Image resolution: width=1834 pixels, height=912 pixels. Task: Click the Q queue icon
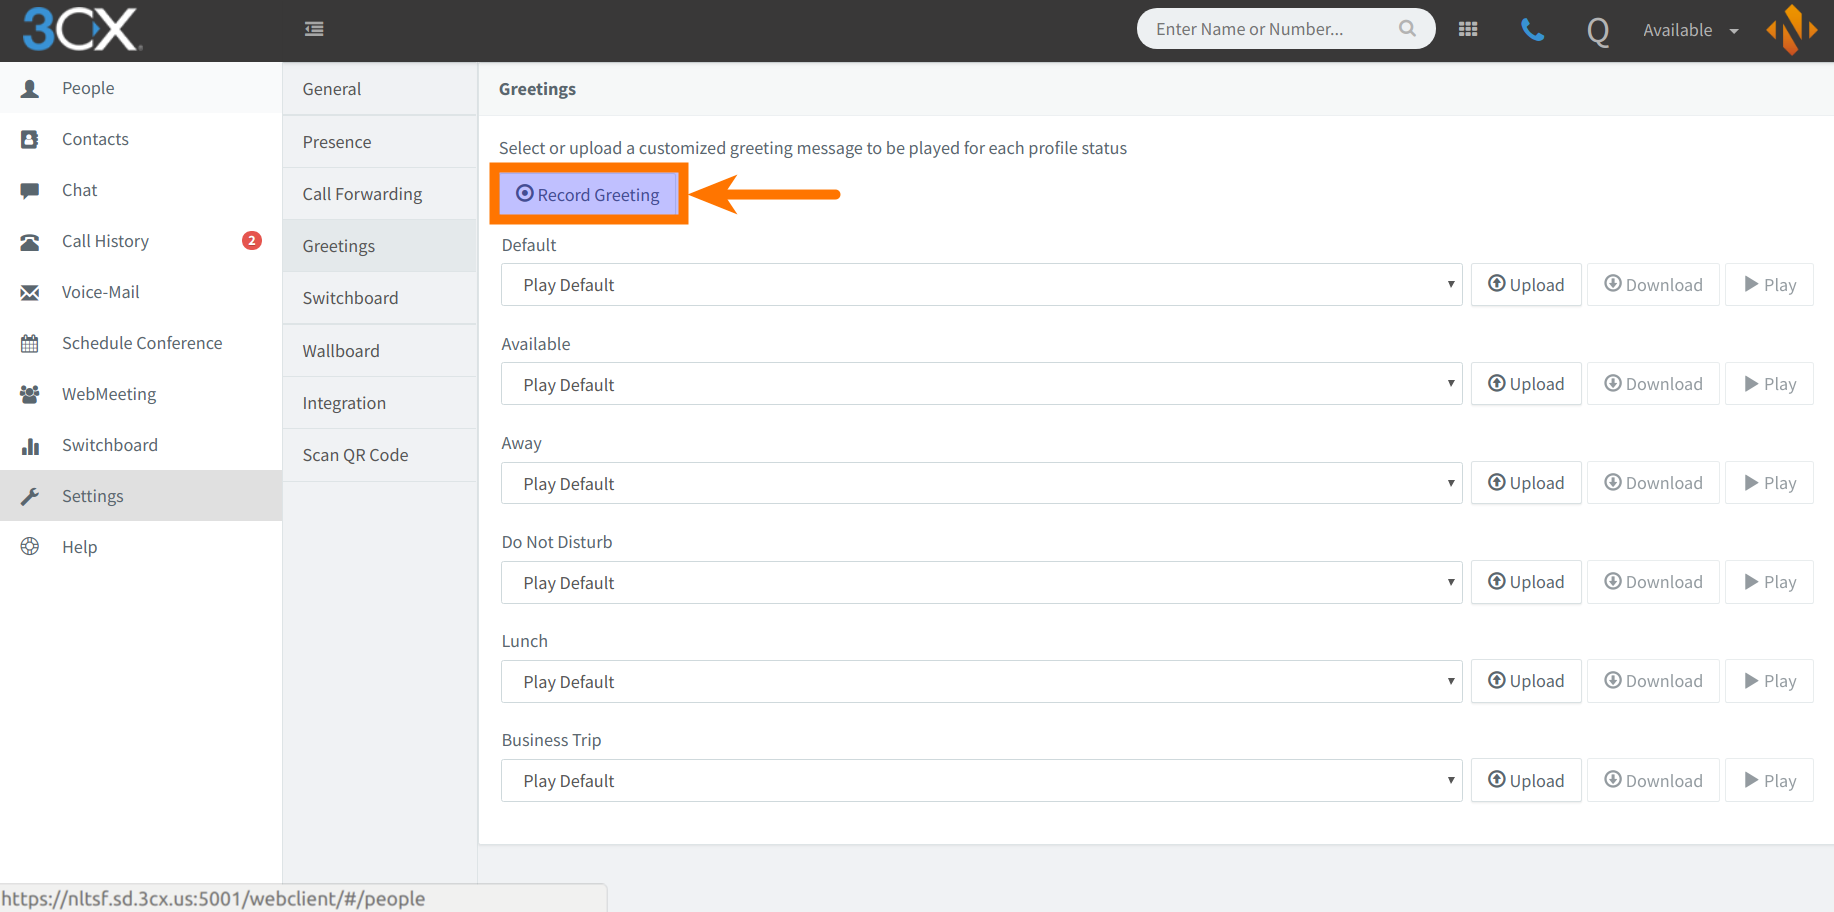point(1598,31)
